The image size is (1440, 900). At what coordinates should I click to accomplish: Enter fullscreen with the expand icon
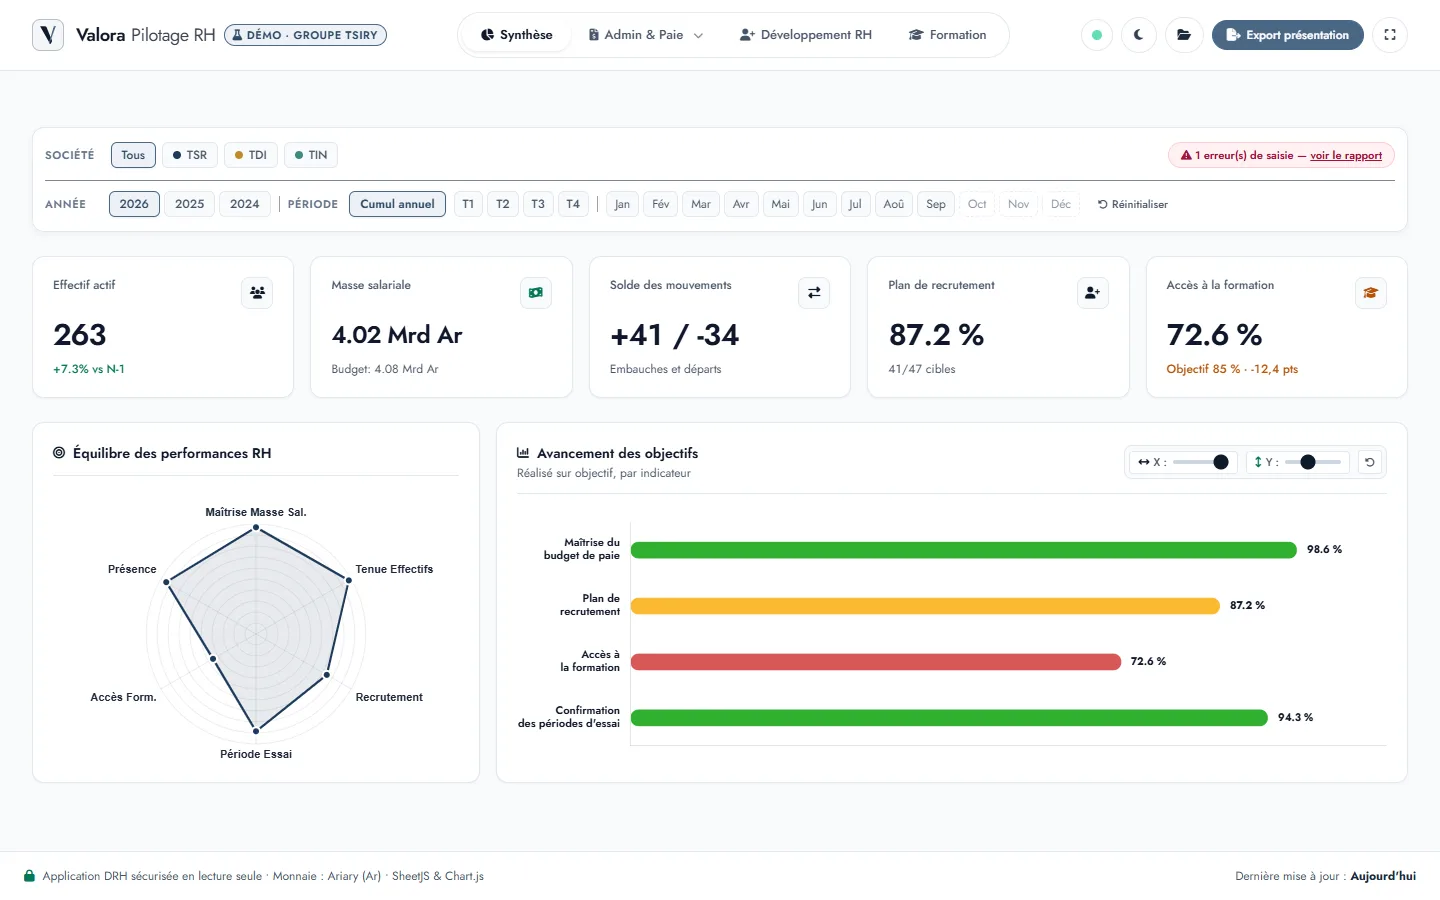[1390, 35]
